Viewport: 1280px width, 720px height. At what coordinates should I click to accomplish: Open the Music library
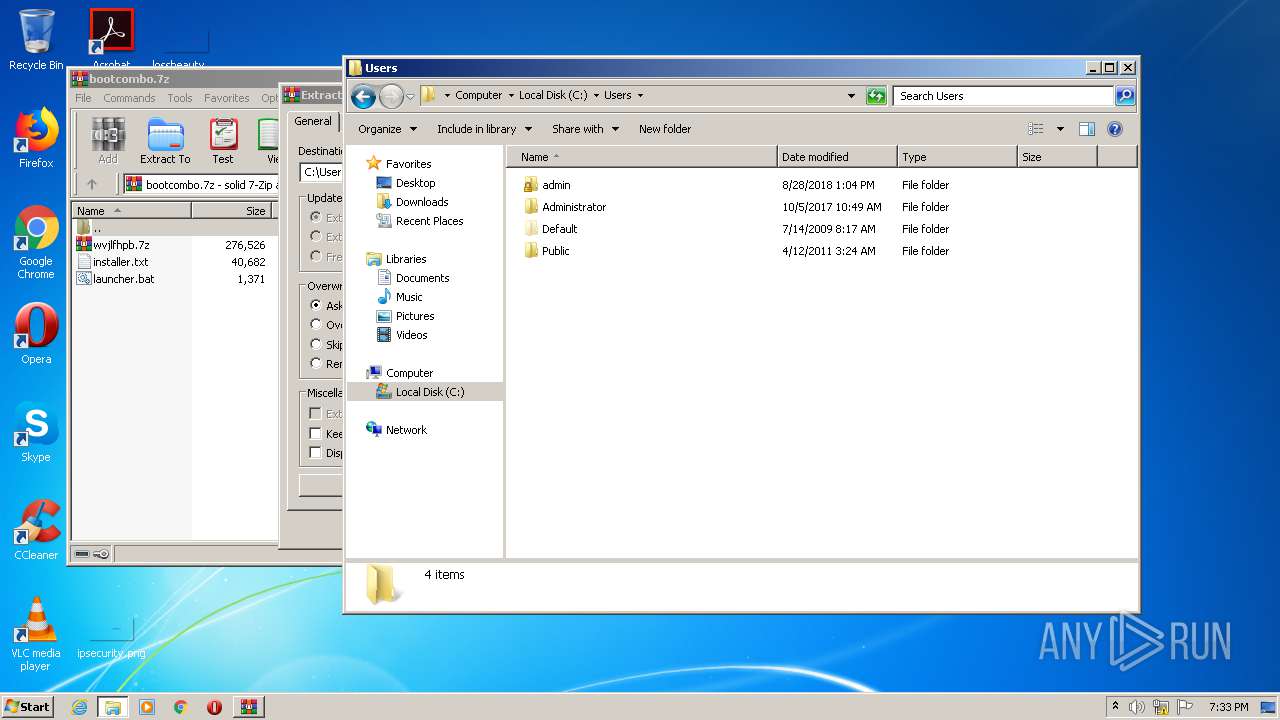[x=409, y=297]
